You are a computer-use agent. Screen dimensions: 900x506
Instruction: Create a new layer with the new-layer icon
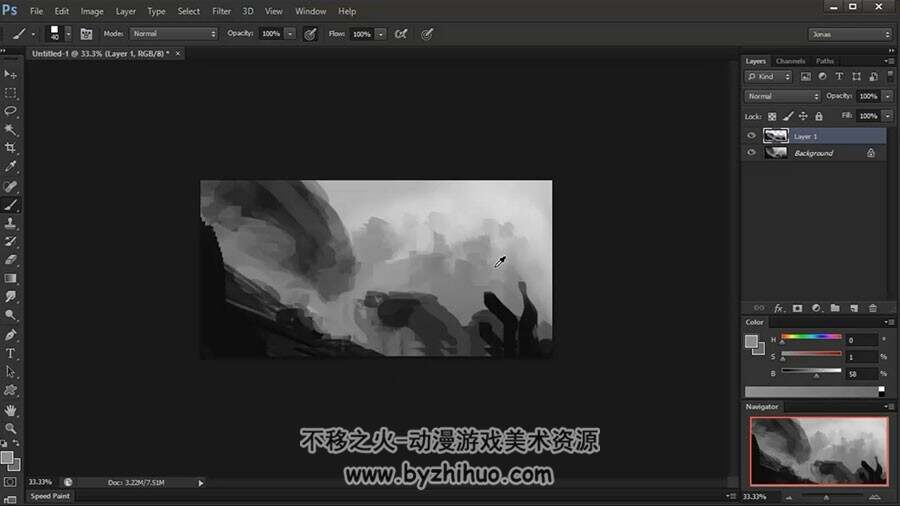854,309
